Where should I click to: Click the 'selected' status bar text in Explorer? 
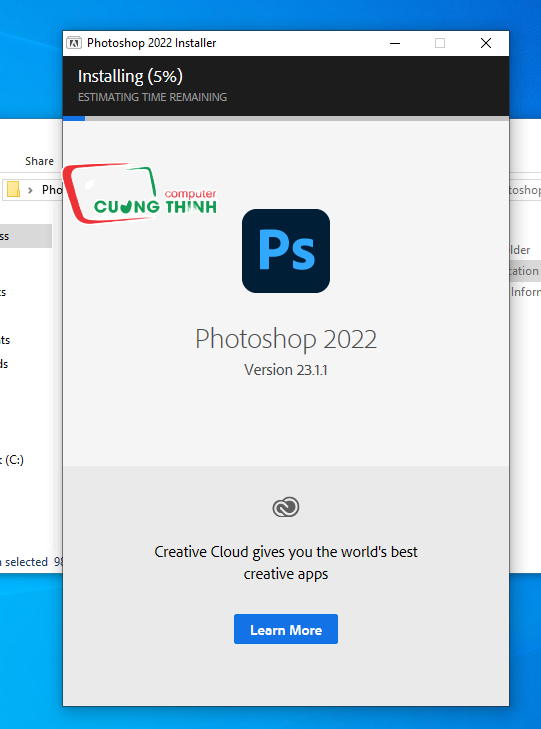click(x=26, y=562)
